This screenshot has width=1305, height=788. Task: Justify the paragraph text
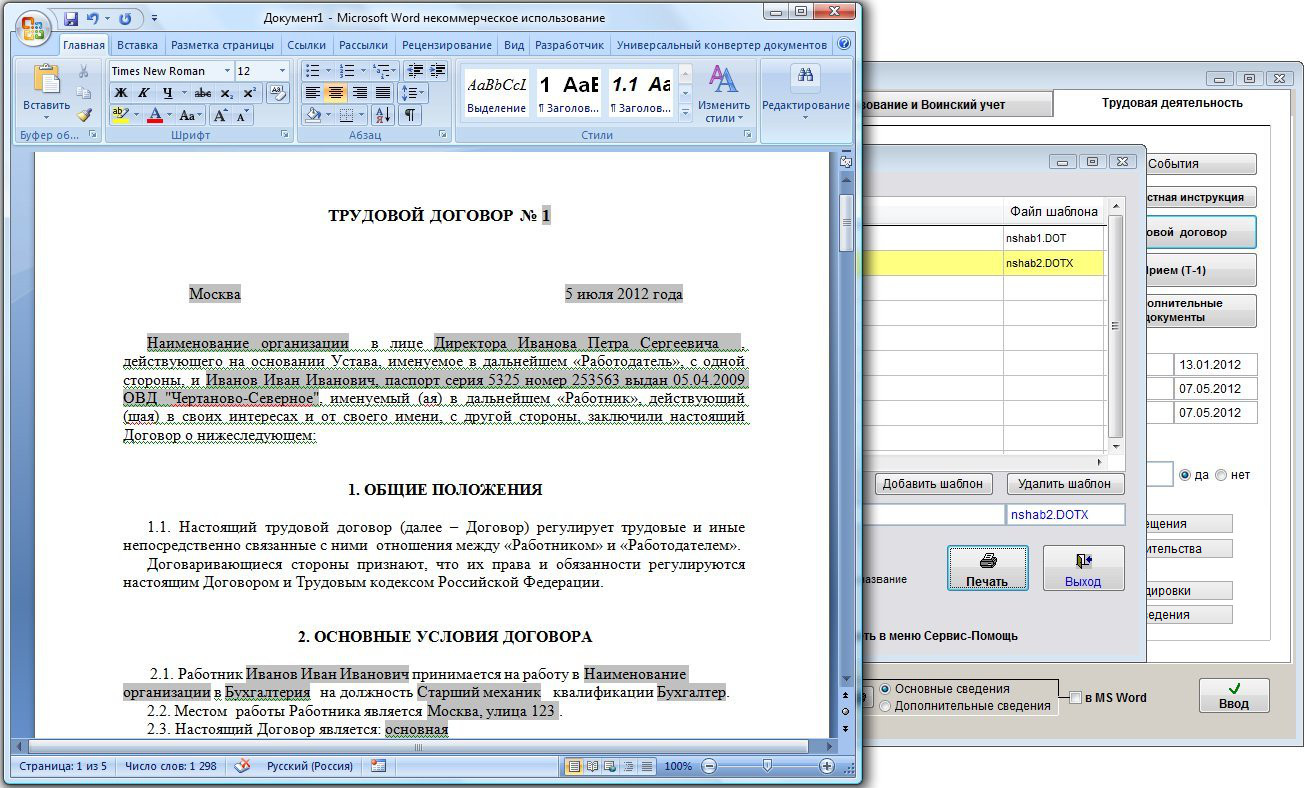click(382, 93)
